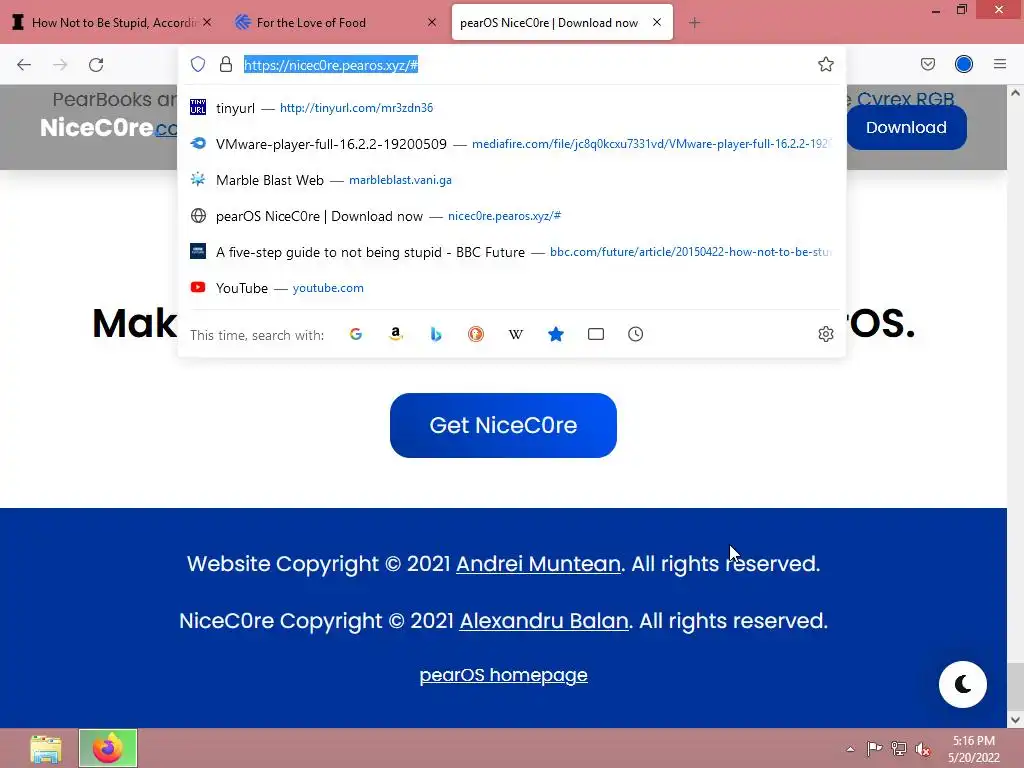Viewport: 1024px width, 768px height.
Task: Open the Alexandru Balan link
Action: pyautogui.click(x=544, y=620)
